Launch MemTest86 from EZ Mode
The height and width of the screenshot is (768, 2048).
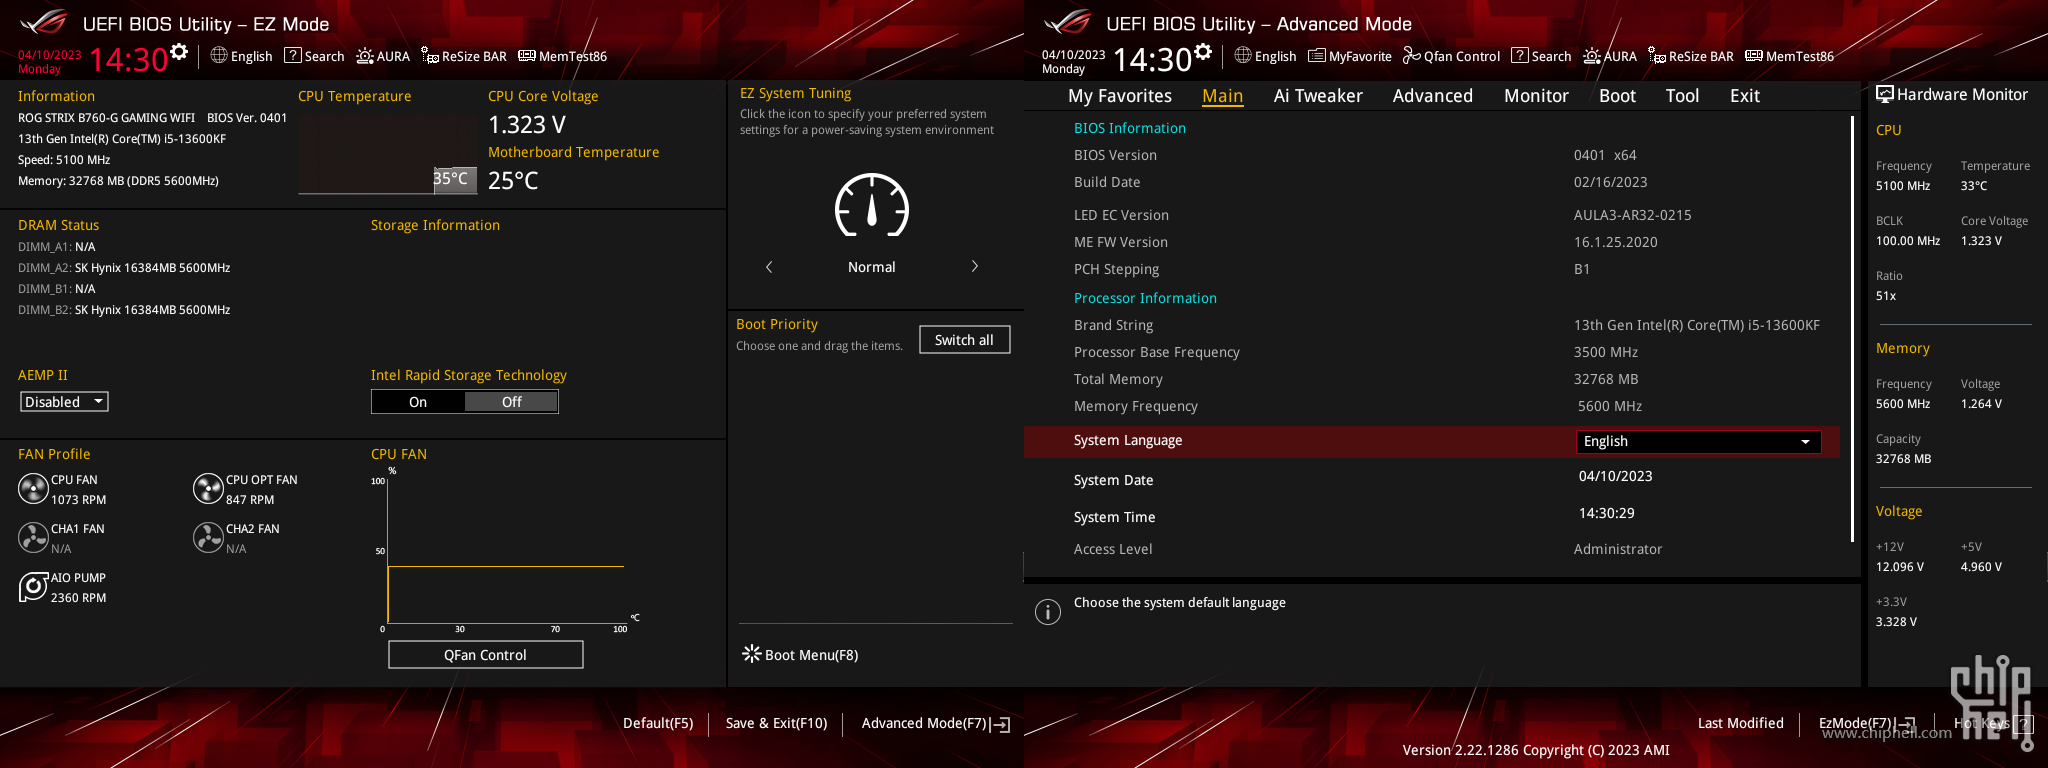(x=563, y=56)
